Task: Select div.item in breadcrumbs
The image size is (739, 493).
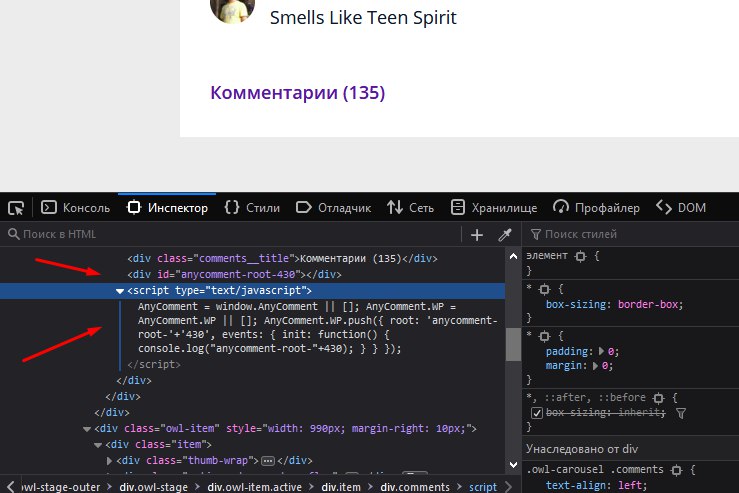Action: point(341,487)
